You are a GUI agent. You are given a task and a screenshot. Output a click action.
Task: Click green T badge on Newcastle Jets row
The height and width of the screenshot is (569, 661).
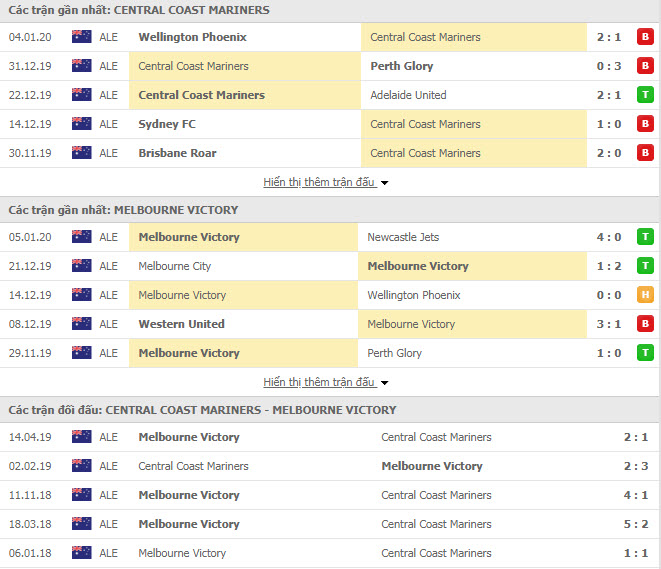(x=645, y=237)
